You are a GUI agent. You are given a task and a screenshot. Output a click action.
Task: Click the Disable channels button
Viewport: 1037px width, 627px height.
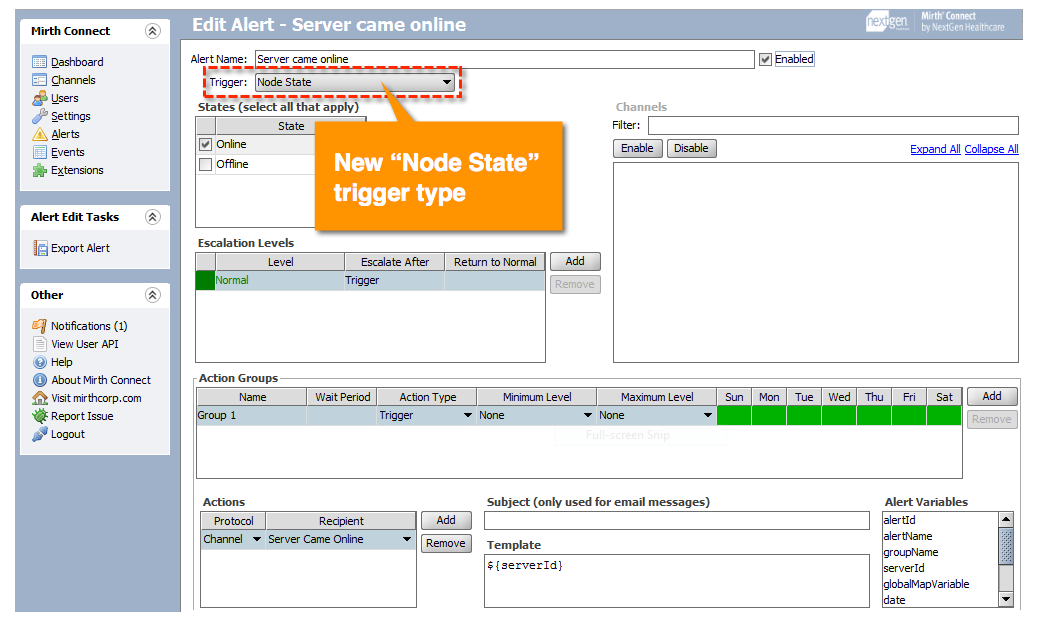click(x=691, y=148)
